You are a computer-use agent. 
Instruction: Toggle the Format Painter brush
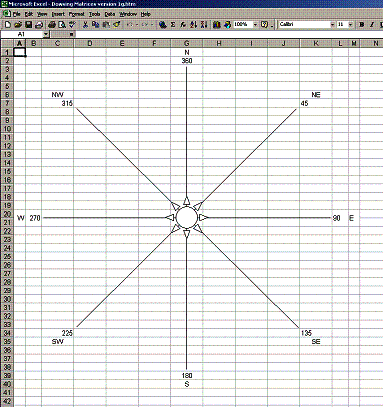click(117, 24)
